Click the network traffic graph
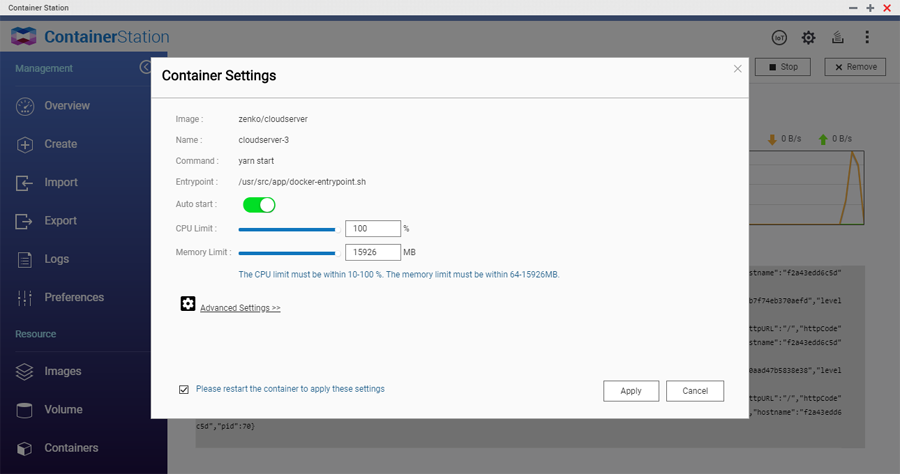The image size is (900, 474). click(x=806, y=188)
